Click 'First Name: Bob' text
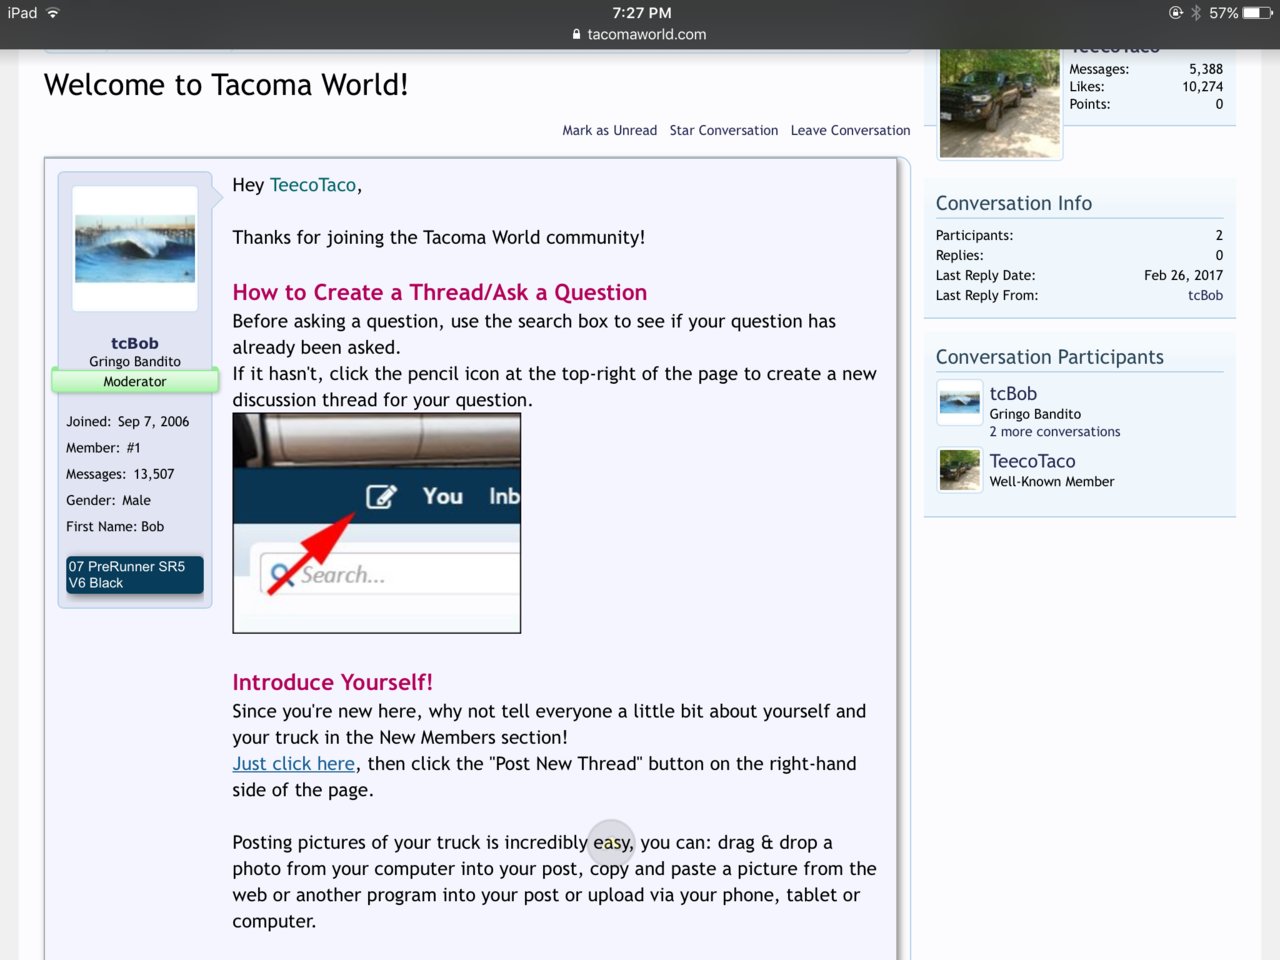 click(x=115, y=527)
